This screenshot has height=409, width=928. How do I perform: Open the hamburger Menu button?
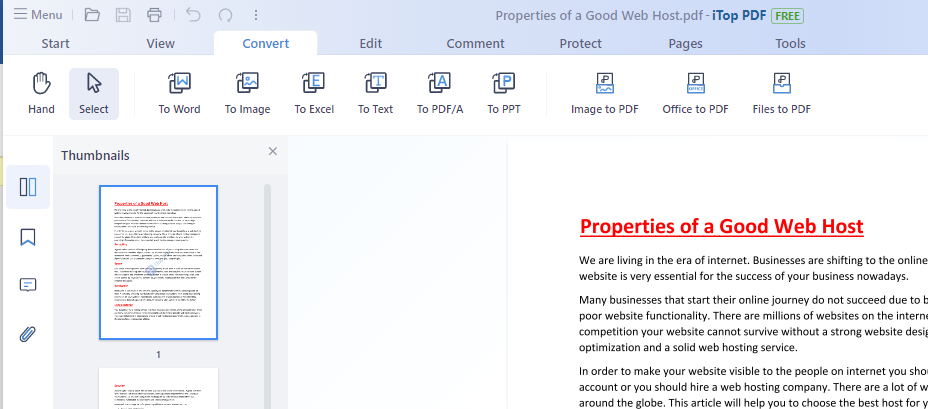(x=38, y=15)
